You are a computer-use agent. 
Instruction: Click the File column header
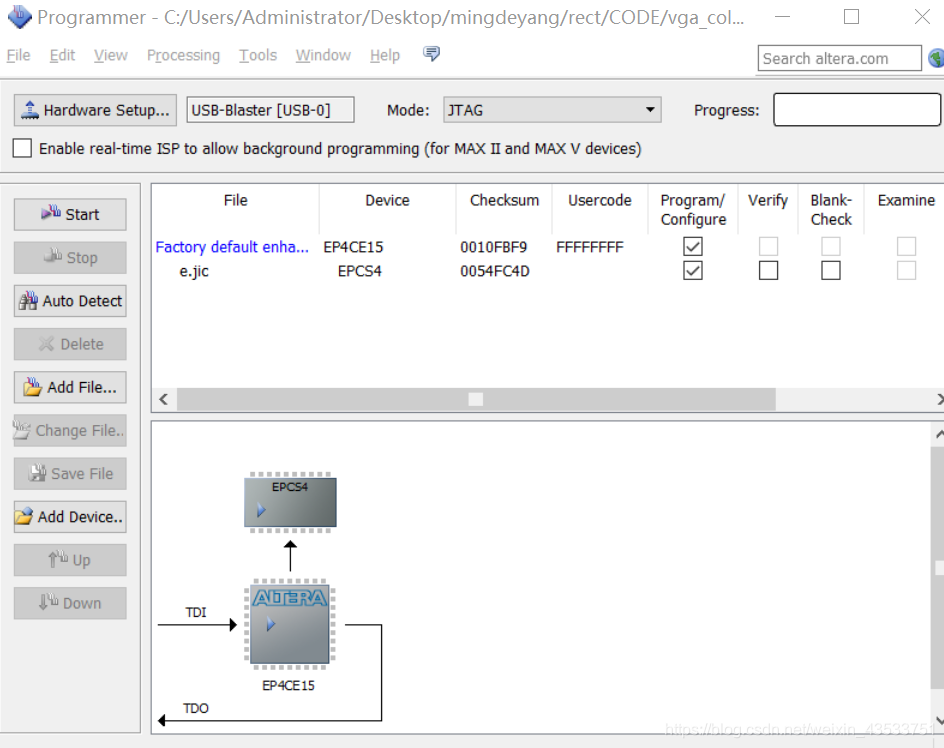(x=235, y=201)
